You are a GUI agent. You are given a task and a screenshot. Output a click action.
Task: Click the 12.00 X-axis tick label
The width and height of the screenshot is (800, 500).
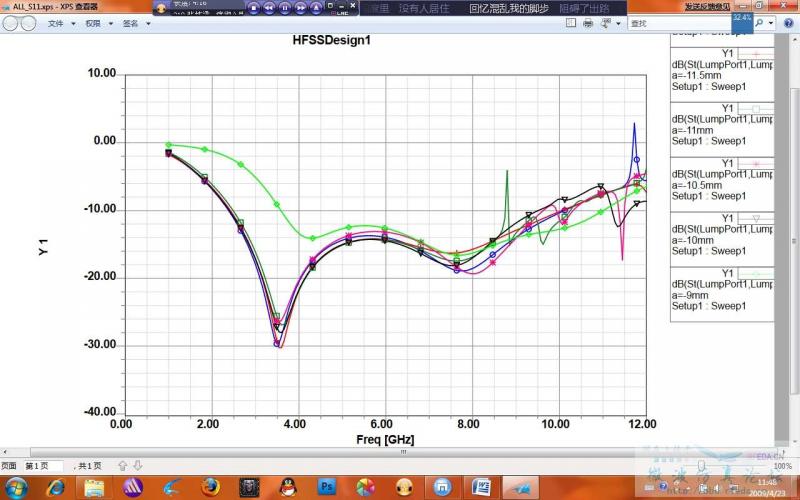click(x=642, y=424)
